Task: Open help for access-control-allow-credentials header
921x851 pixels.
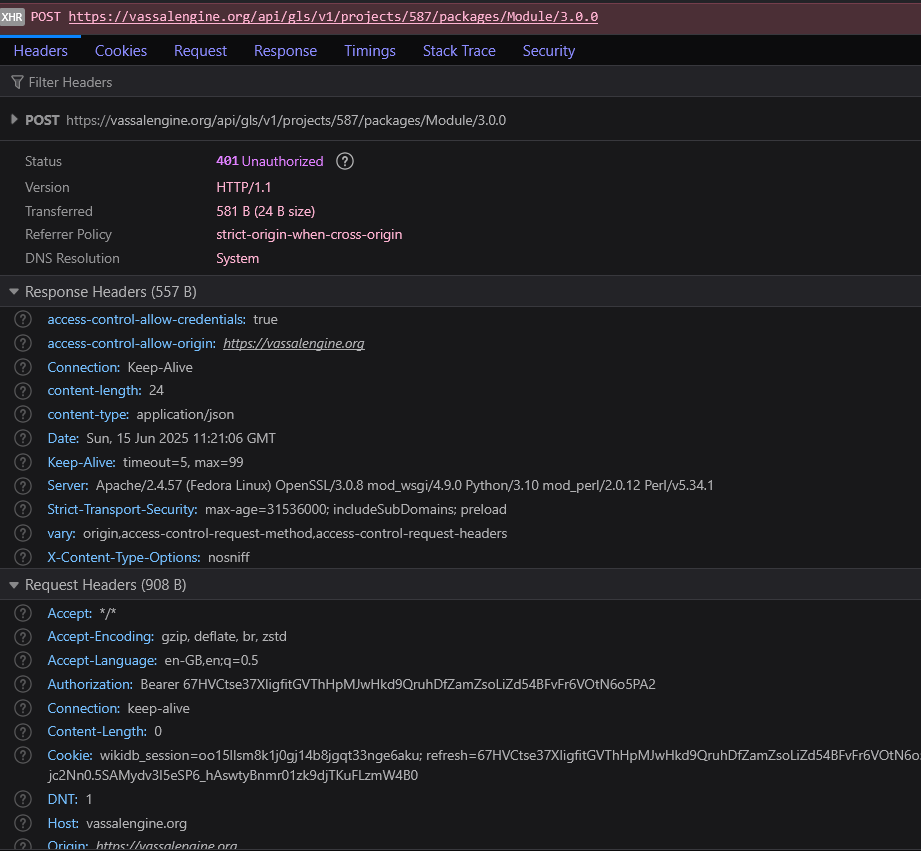Action: pyautogui.click(x=23, y=319)
